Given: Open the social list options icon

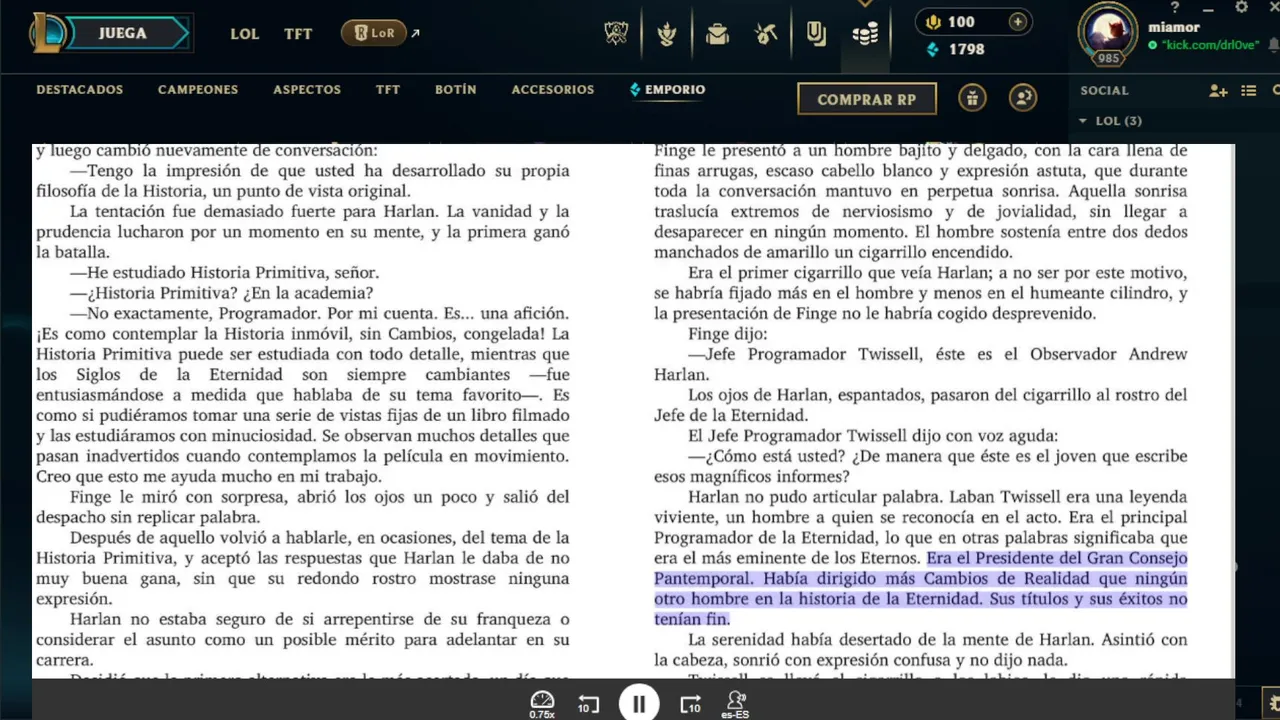Looking at the screenshot, I should pyautogui.click(x=1249, y=91).
